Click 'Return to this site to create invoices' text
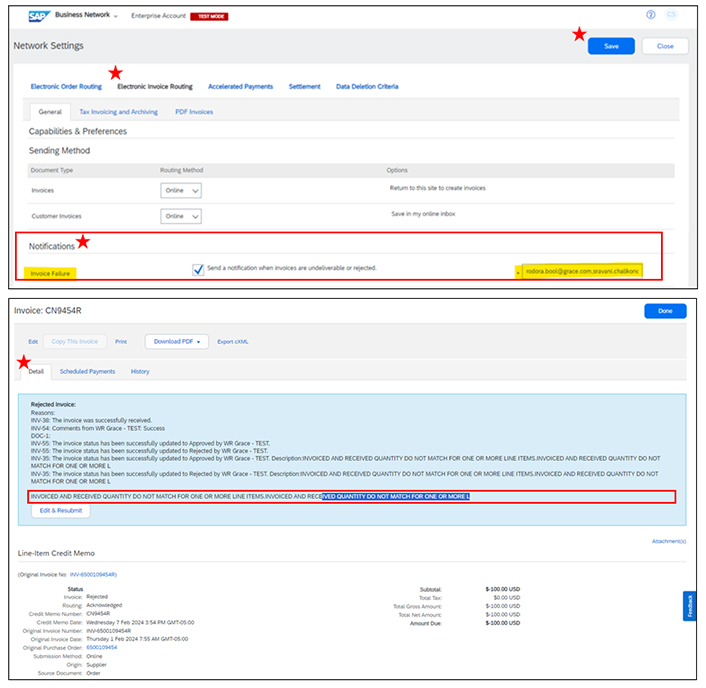 pyautogui.click(x=438, y=188)
